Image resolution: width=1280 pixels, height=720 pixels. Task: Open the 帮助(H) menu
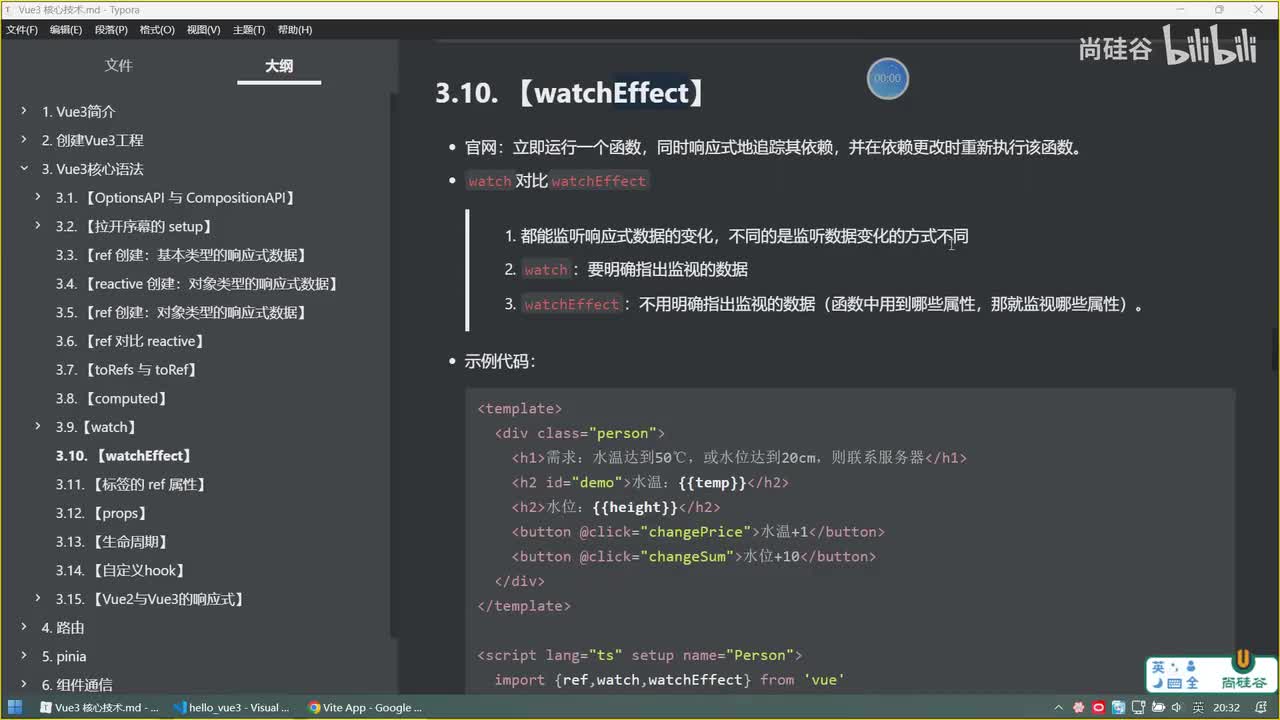tap(294, 30)
